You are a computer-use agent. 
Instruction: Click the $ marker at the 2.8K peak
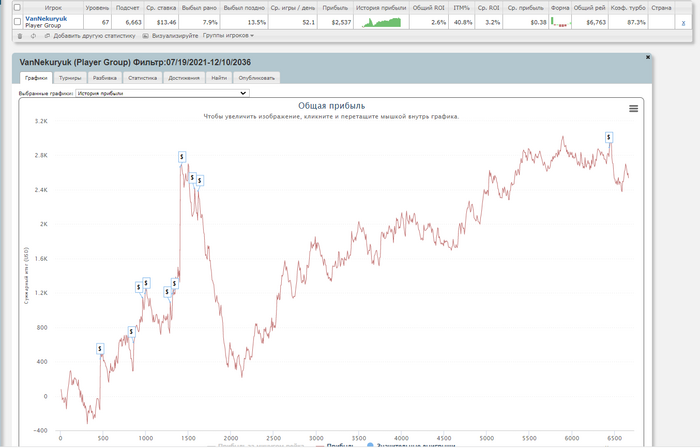[182, 157]
